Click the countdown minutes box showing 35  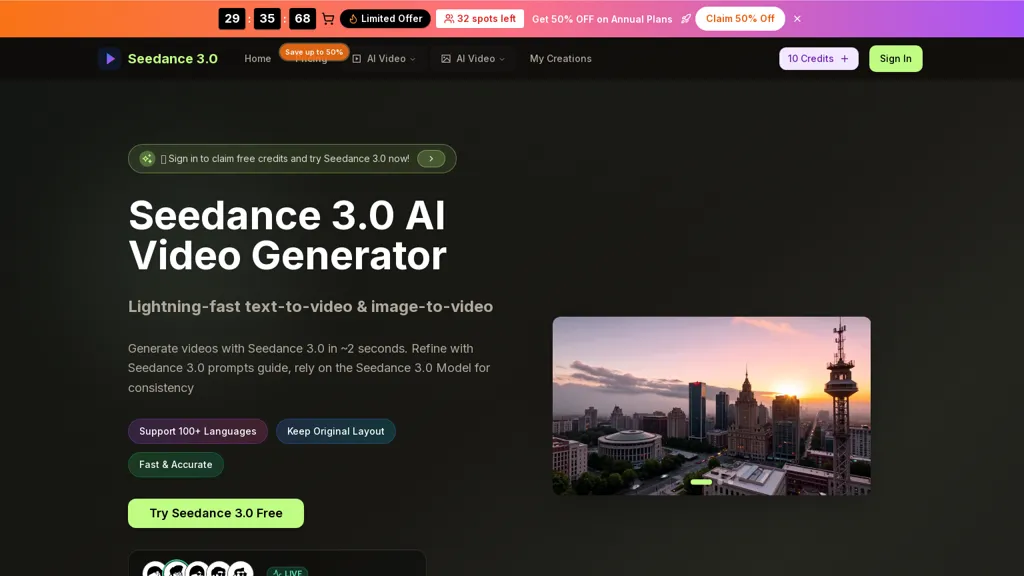[x=267, y=19]
